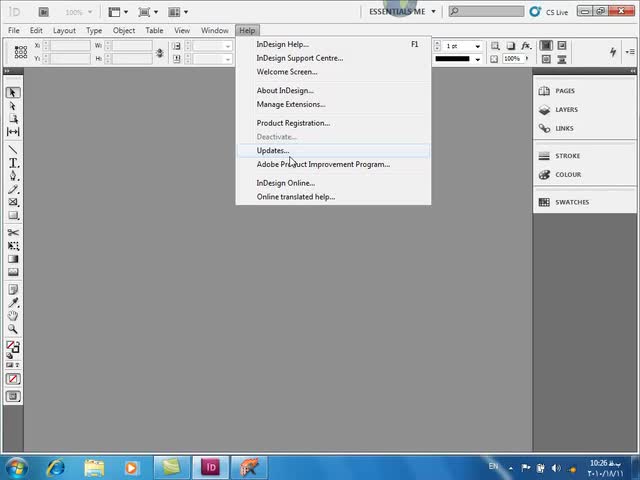640x480 pixels.
Task: Open the stroke weight 1 pt dropdown
Action: click(x=477, y=46)
